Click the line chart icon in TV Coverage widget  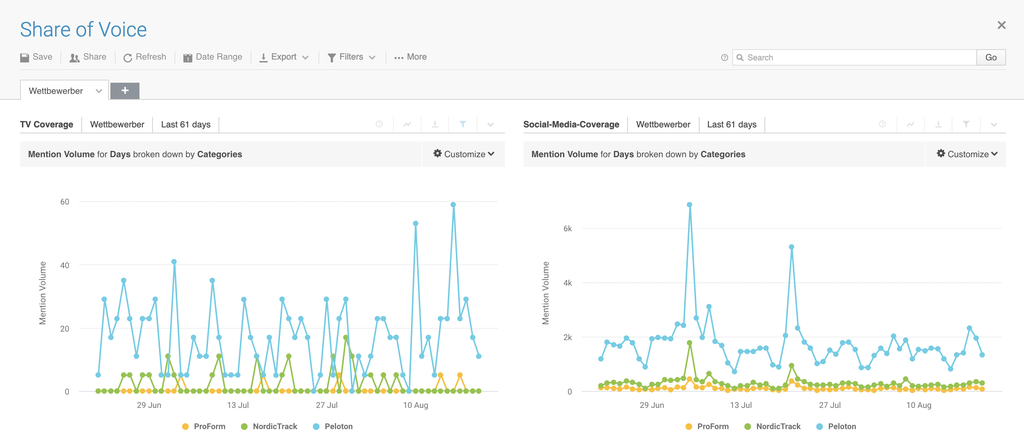[407, 125]
